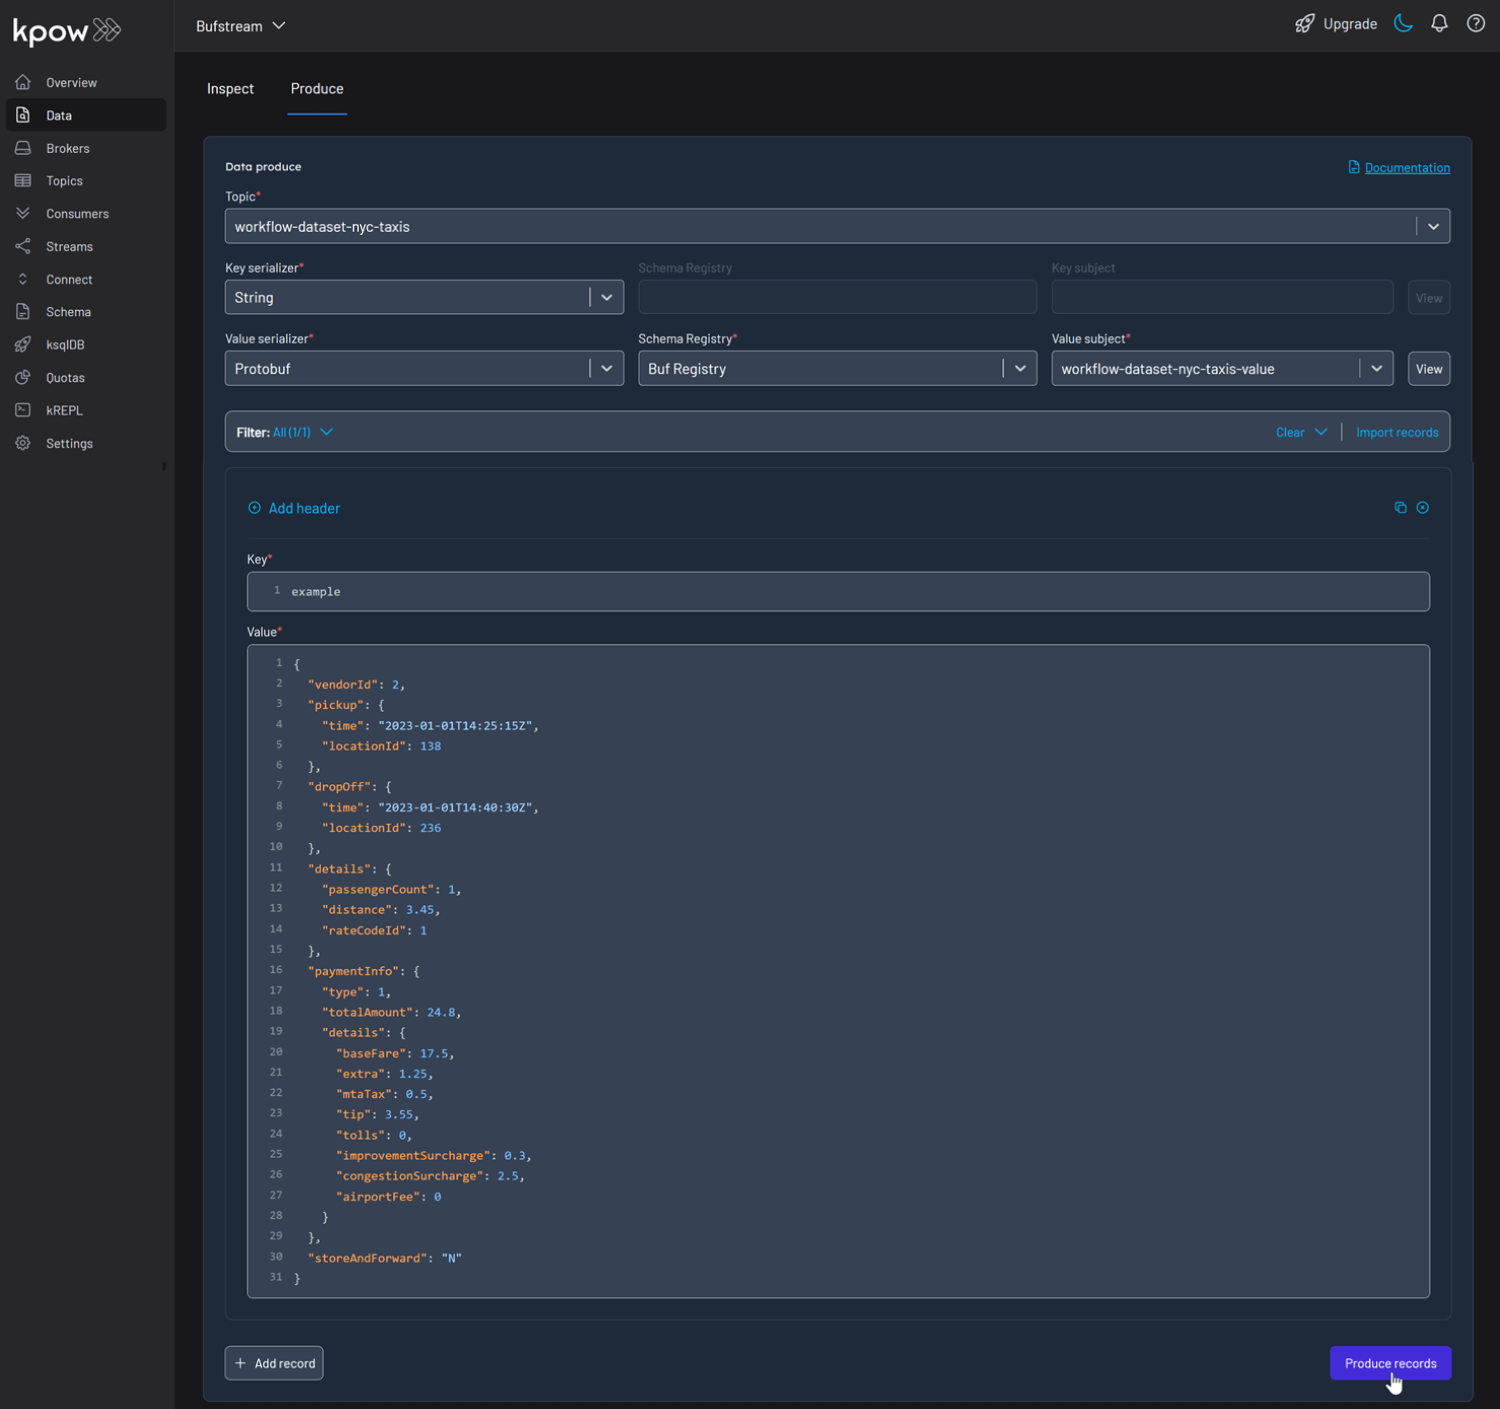The height and width of the screenshot is (1409, 1500).
Task: Open notifications bell icon
Action: 1439,24
